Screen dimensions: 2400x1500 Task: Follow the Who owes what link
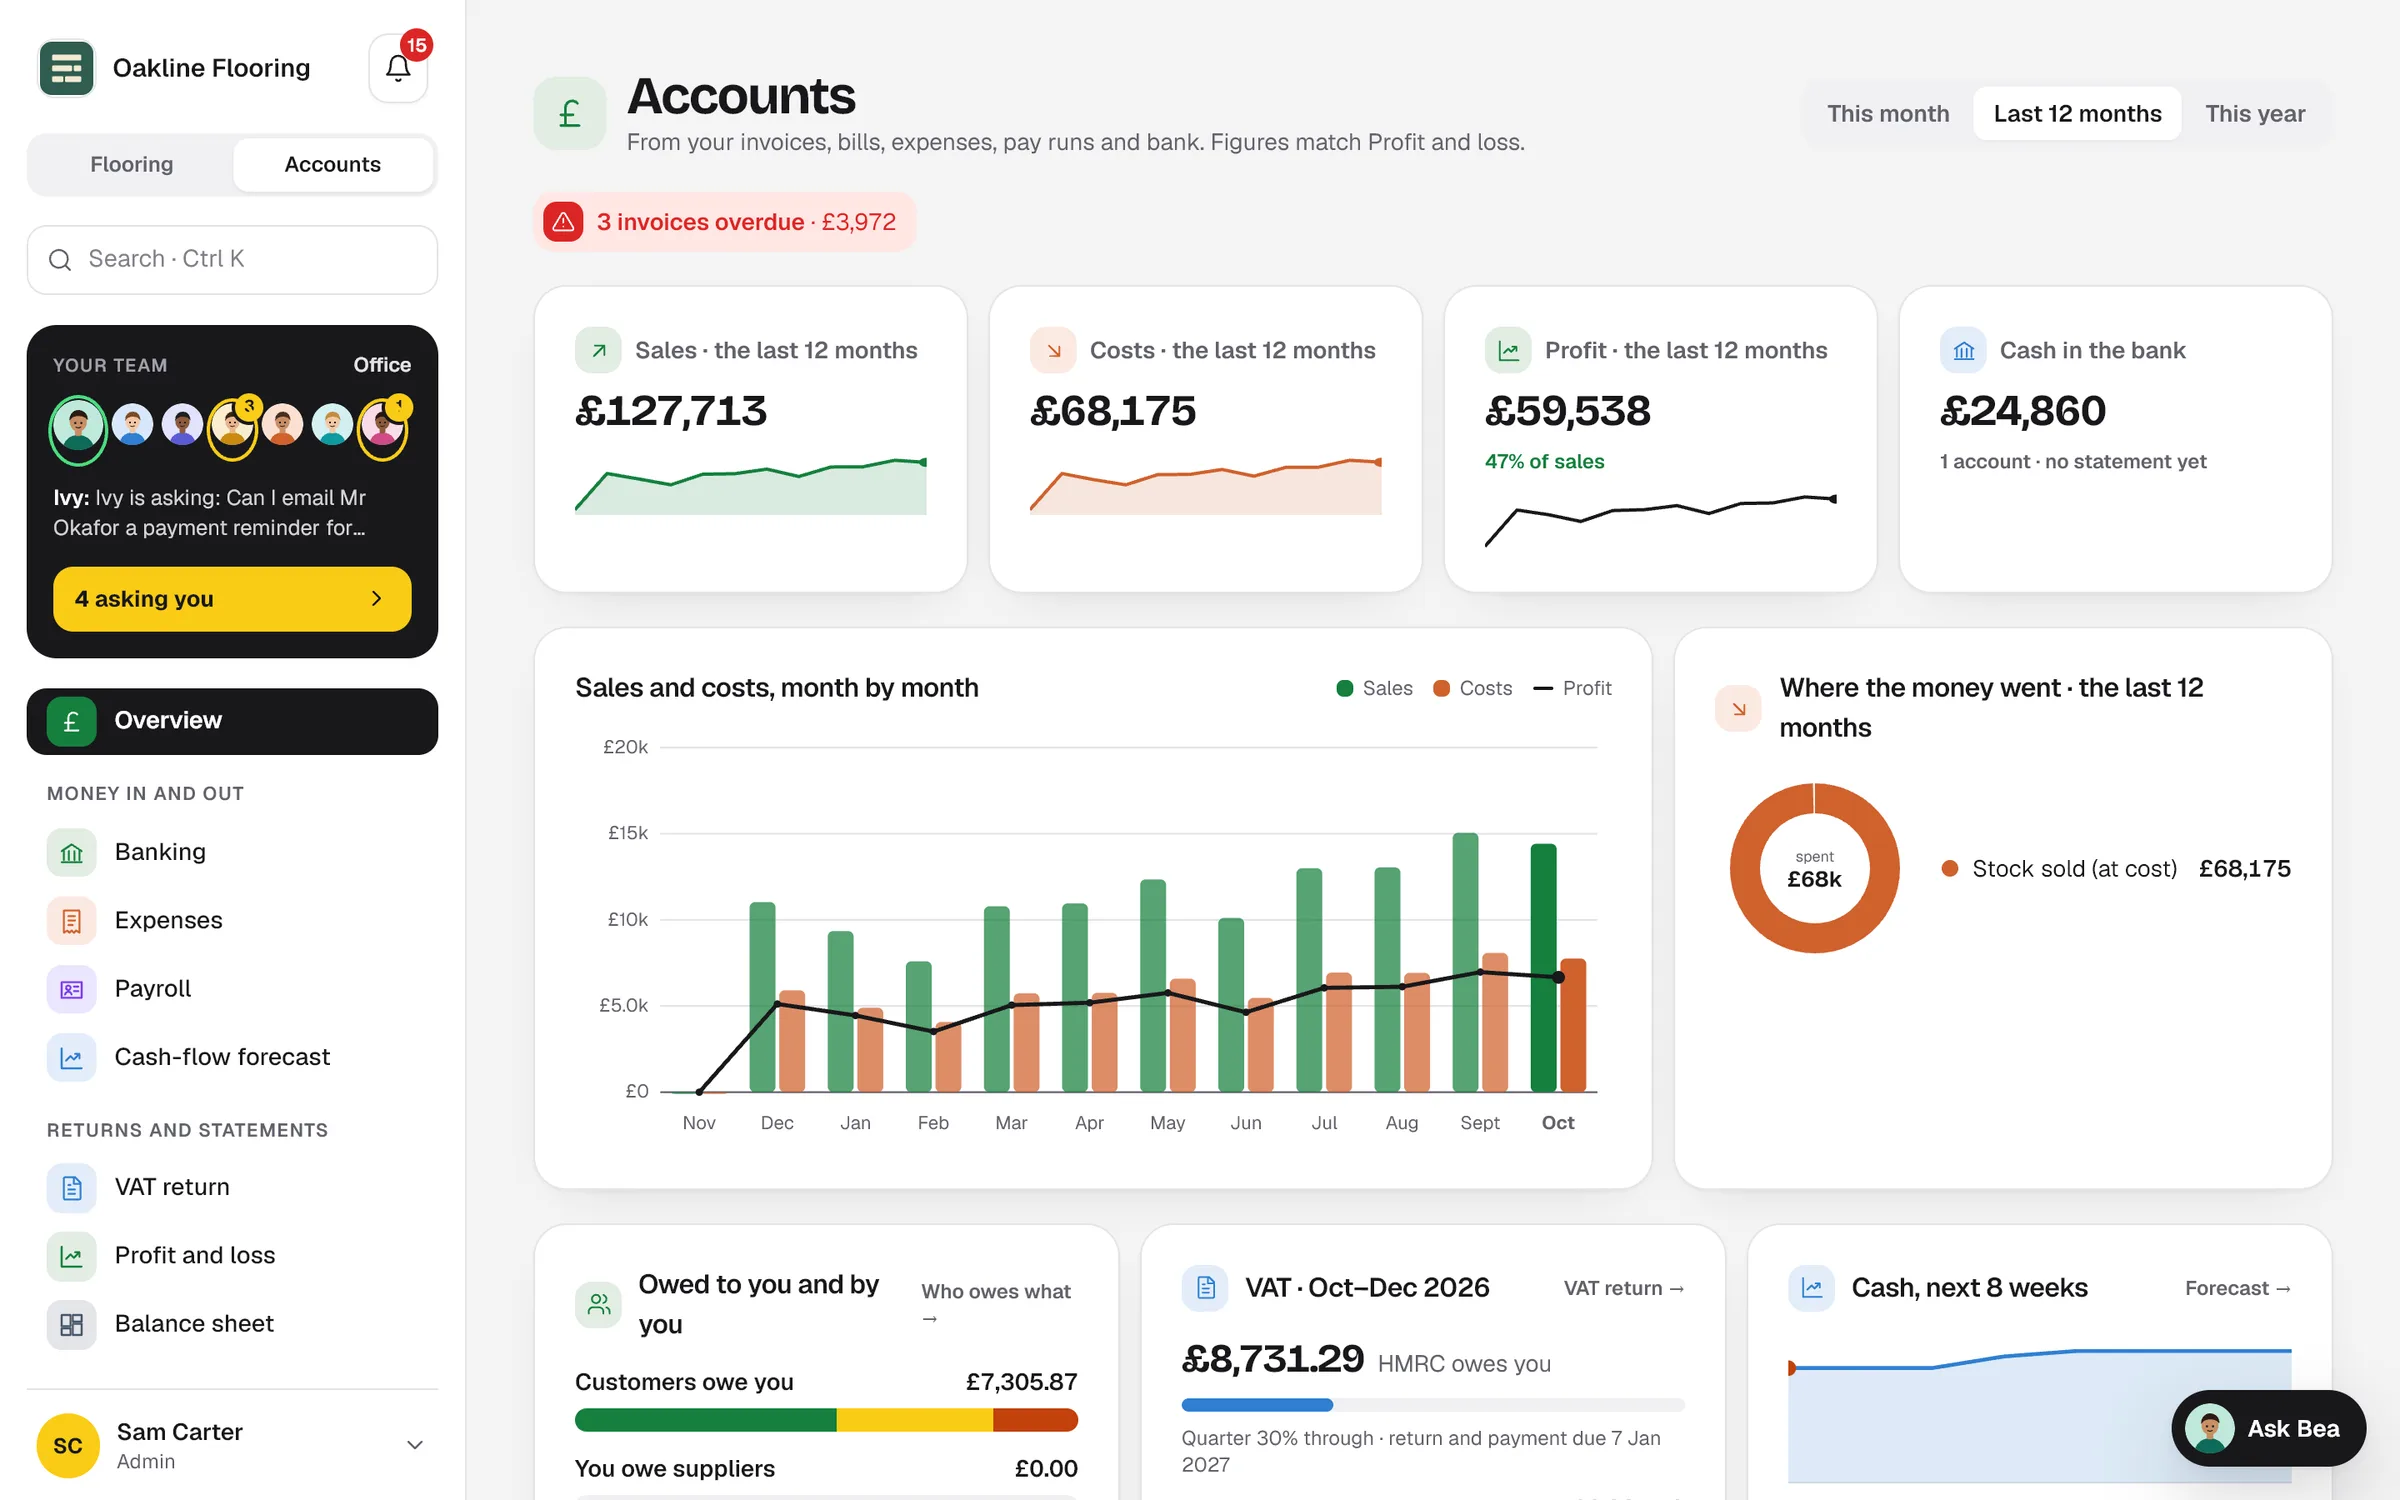click(x=996, y=1304)
